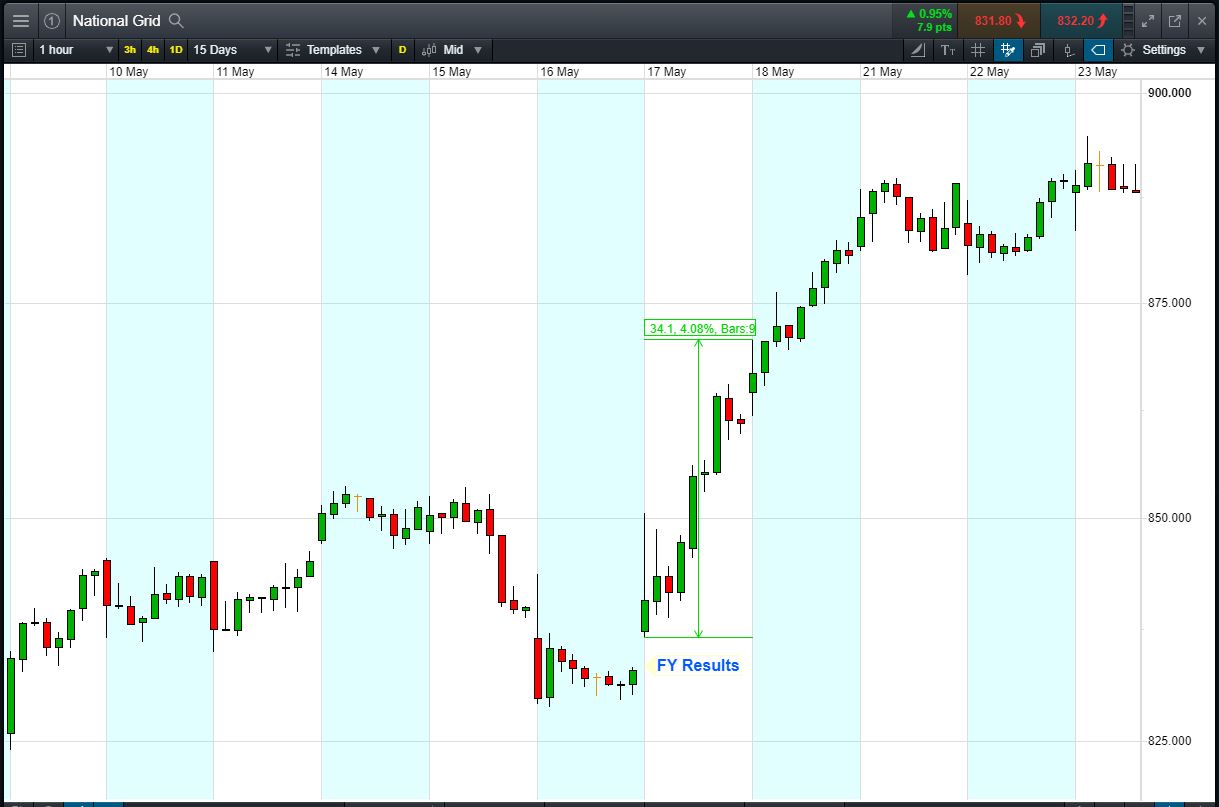Click the 18 May date label
This screenshot has height=807, width=1219.
775,72
